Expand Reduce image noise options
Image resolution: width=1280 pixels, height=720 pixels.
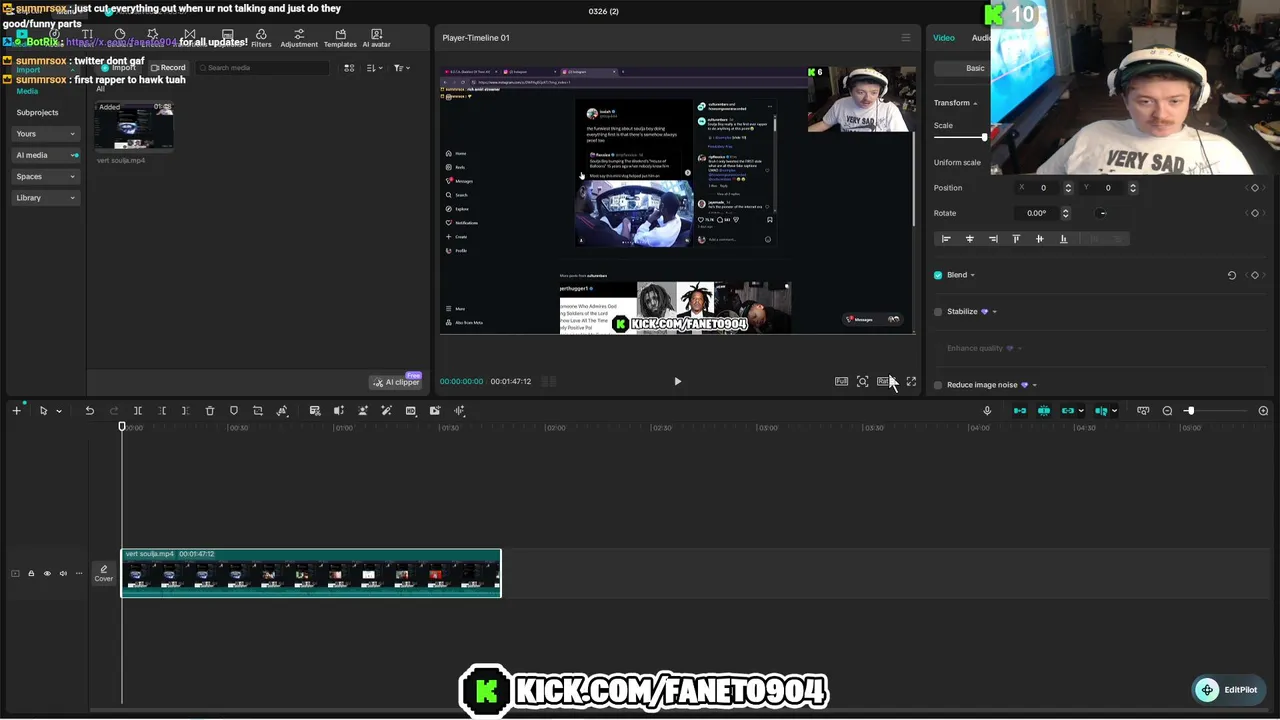coord(1034,385)
